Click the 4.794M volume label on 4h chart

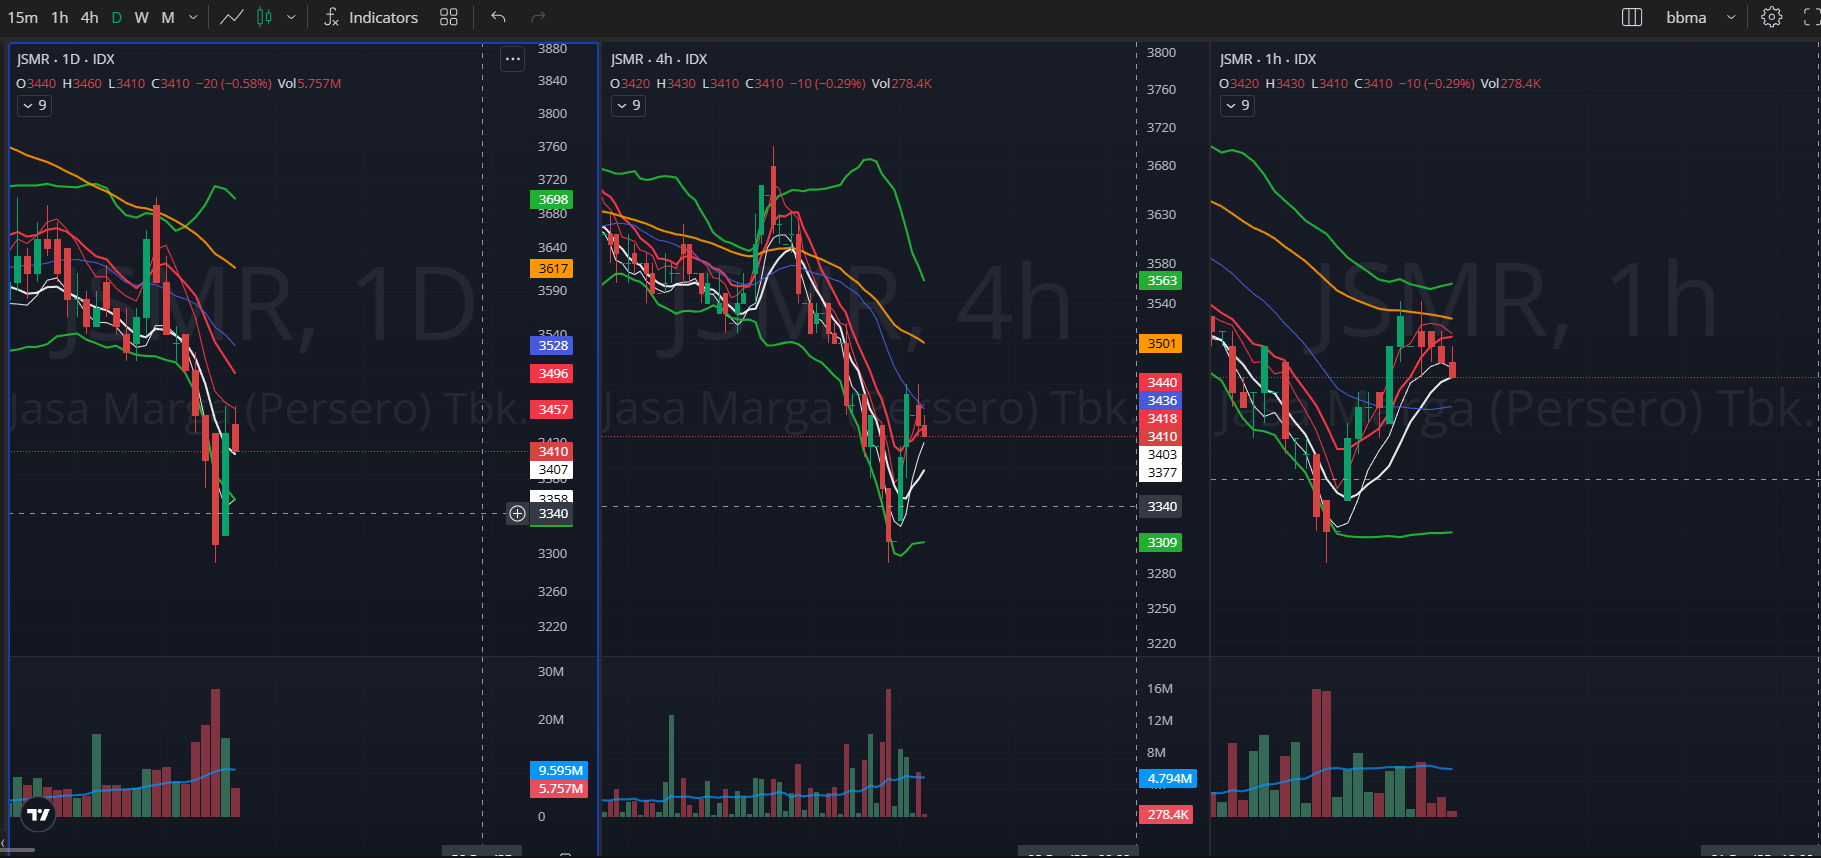pos(1168,778)
